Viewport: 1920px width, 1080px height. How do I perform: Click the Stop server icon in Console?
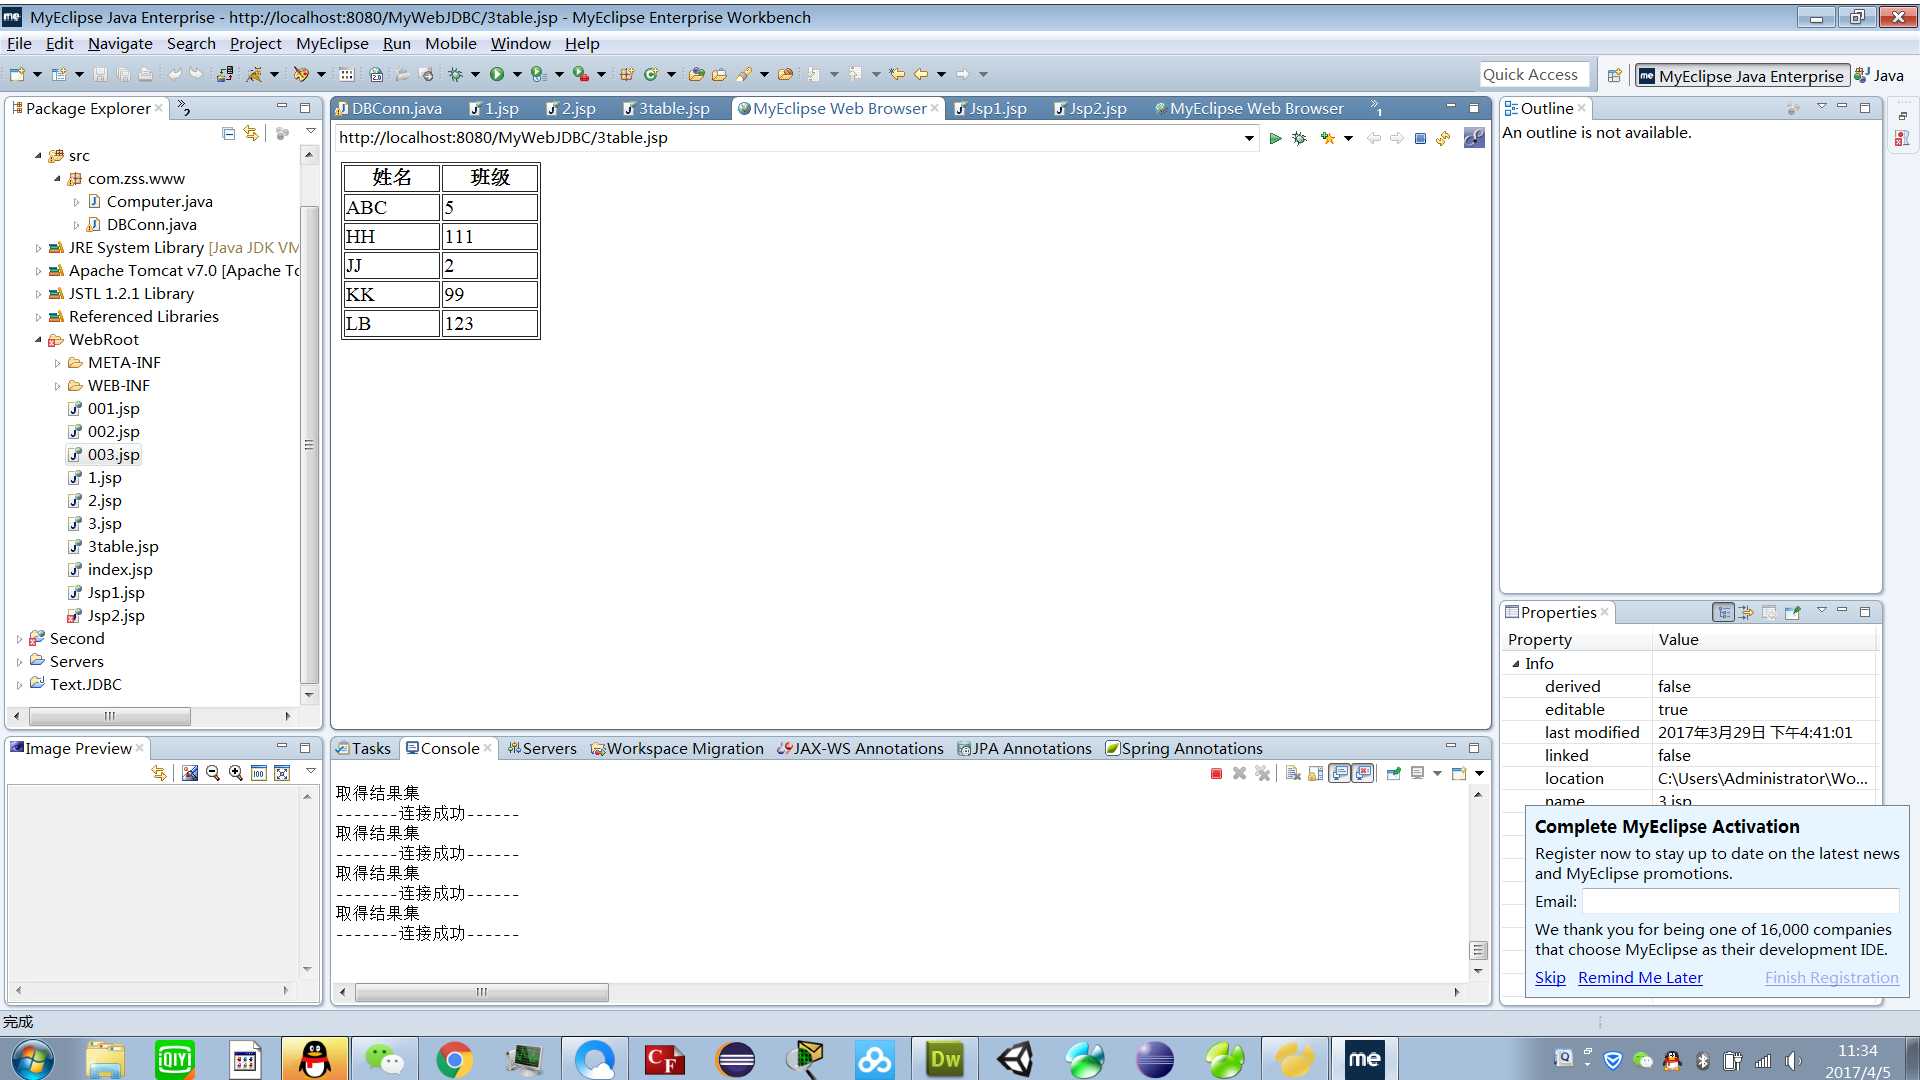[x=1218, y=773]
